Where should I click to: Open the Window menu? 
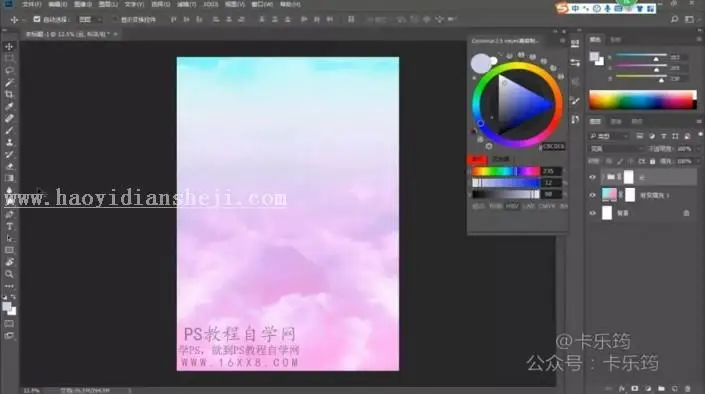pos(262,4)
